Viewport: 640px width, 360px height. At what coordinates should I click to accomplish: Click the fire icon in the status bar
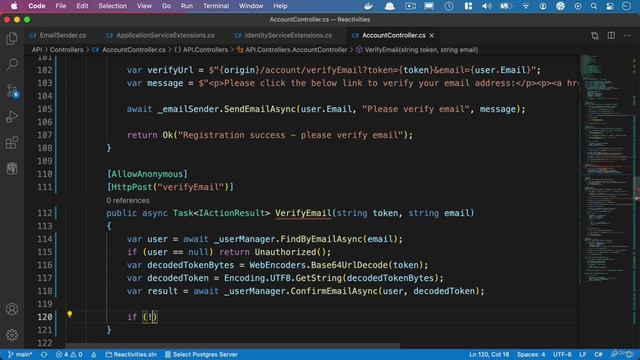(x=94, y=354)
